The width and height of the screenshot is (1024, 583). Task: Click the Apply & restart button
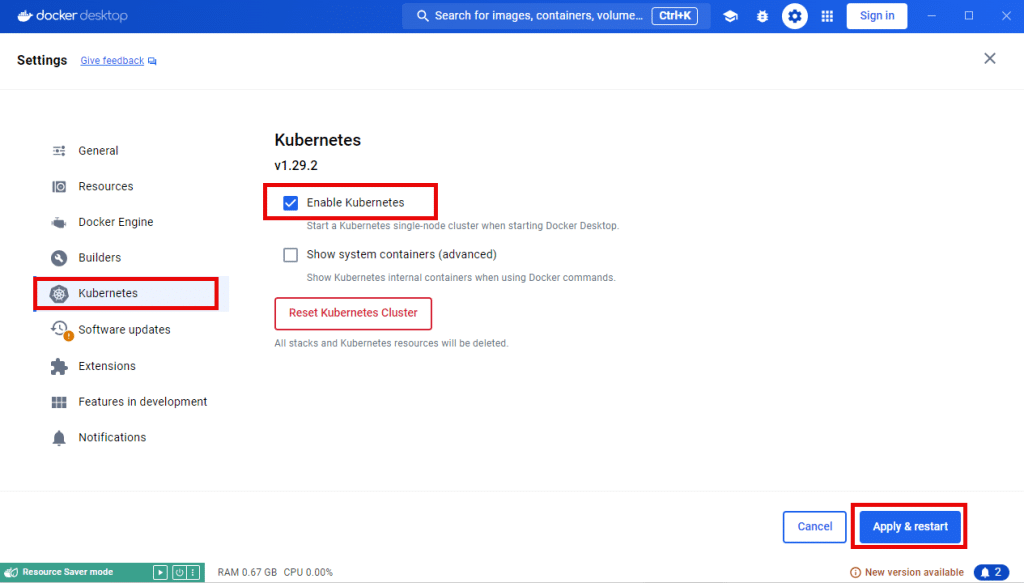click(910, 526)
